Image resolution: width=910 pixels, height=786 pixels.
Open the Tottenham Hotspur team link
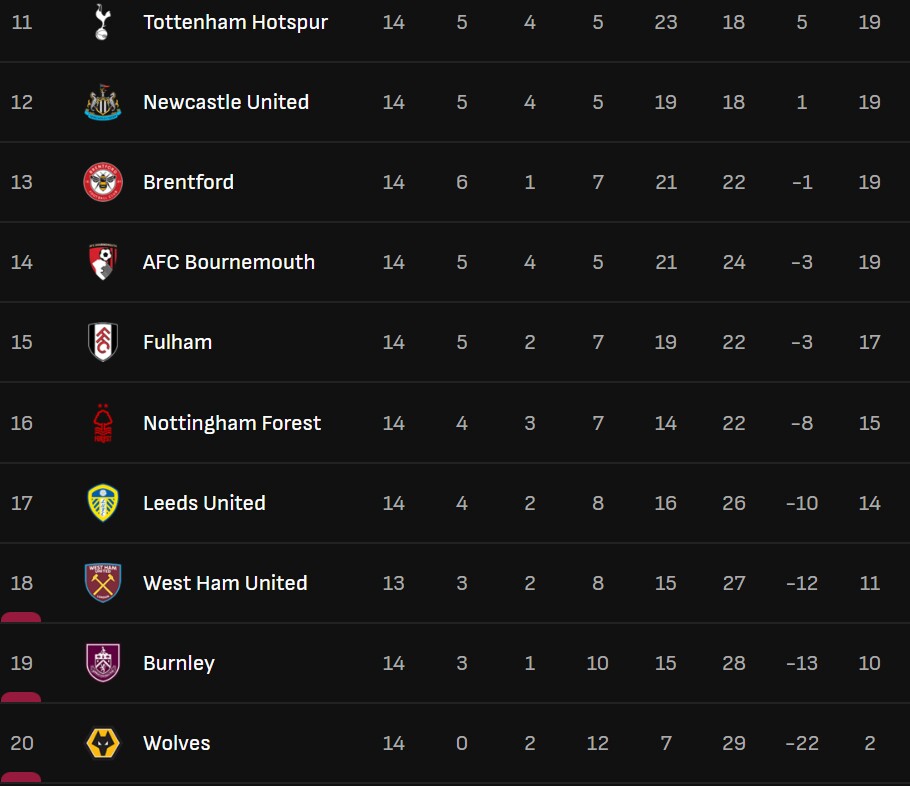[235, 22]
